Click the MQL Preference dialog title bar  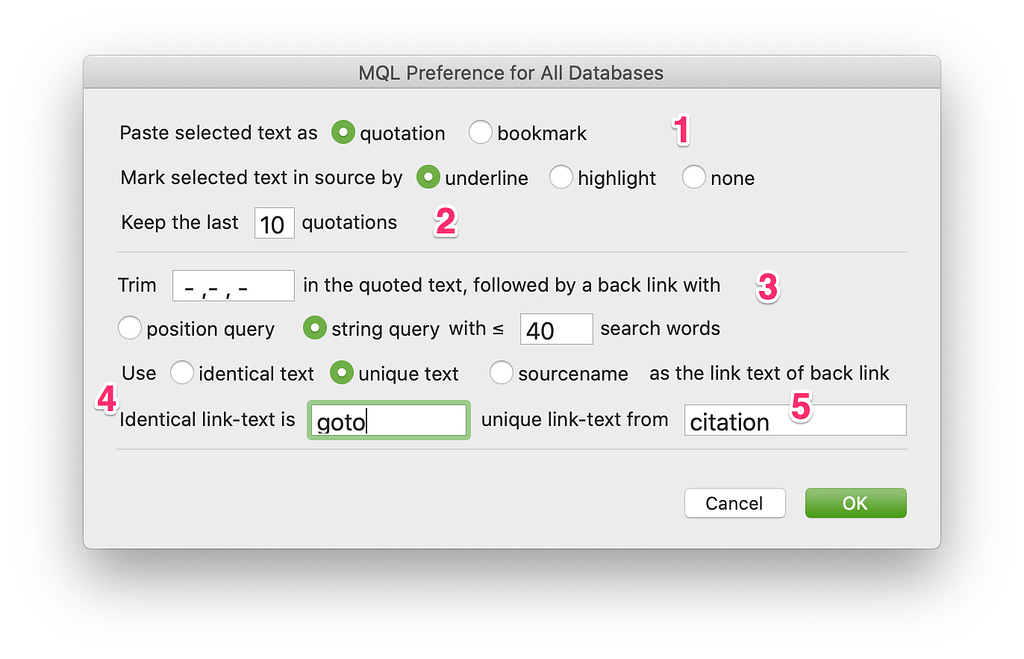511,72
